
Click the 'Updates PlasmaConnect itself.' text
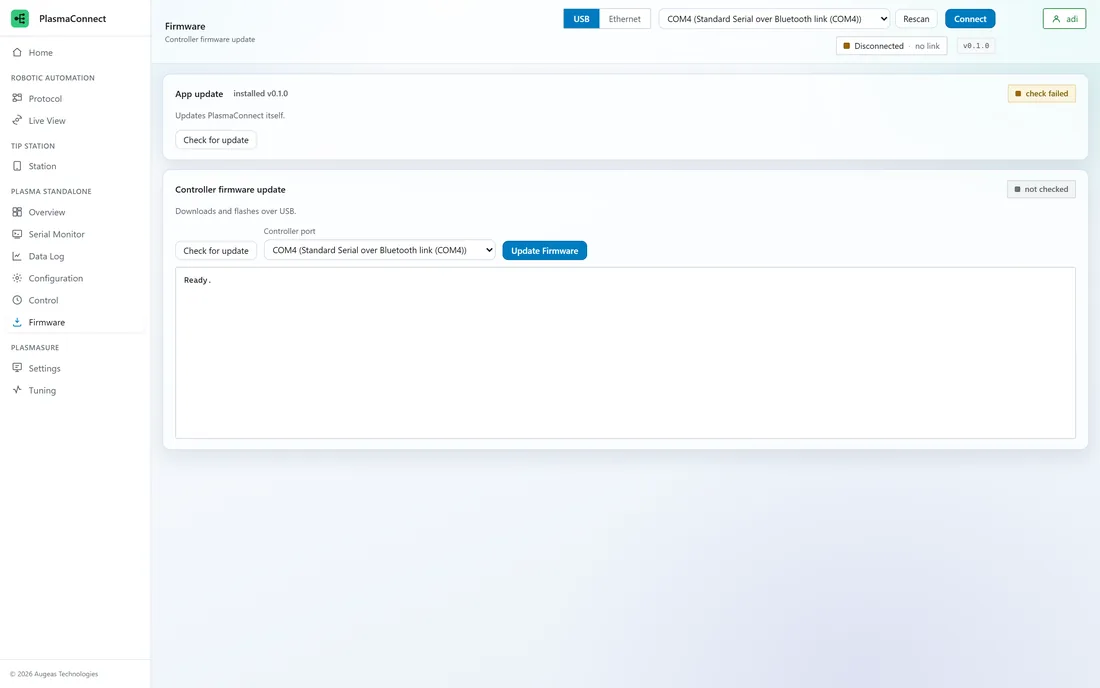[x=230, y=116]
